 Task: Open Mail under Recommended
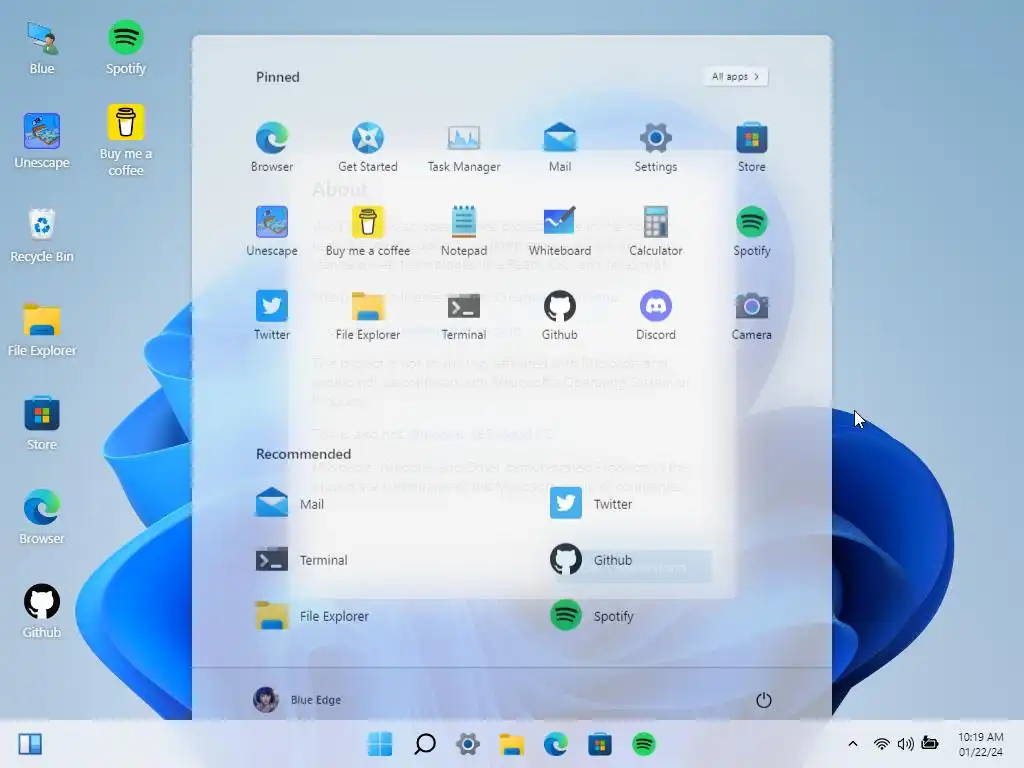290,504
